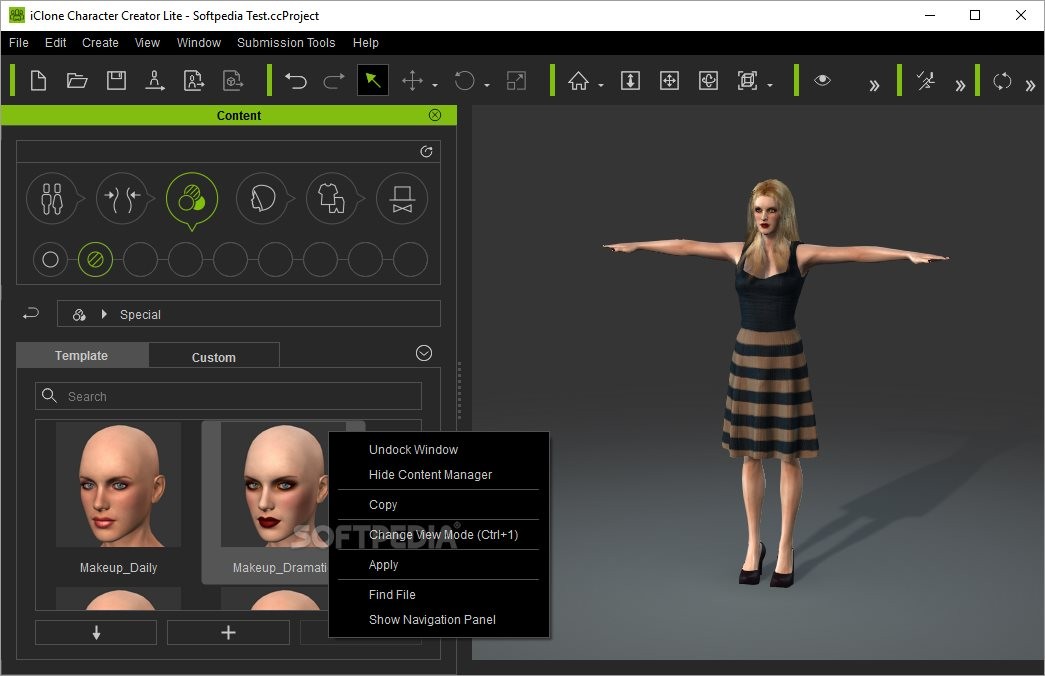Image resolution: width=1045 pixels, height=676 pixels.
Task: Refresh the content panel via top-right icon
Action: click(427, 151)
